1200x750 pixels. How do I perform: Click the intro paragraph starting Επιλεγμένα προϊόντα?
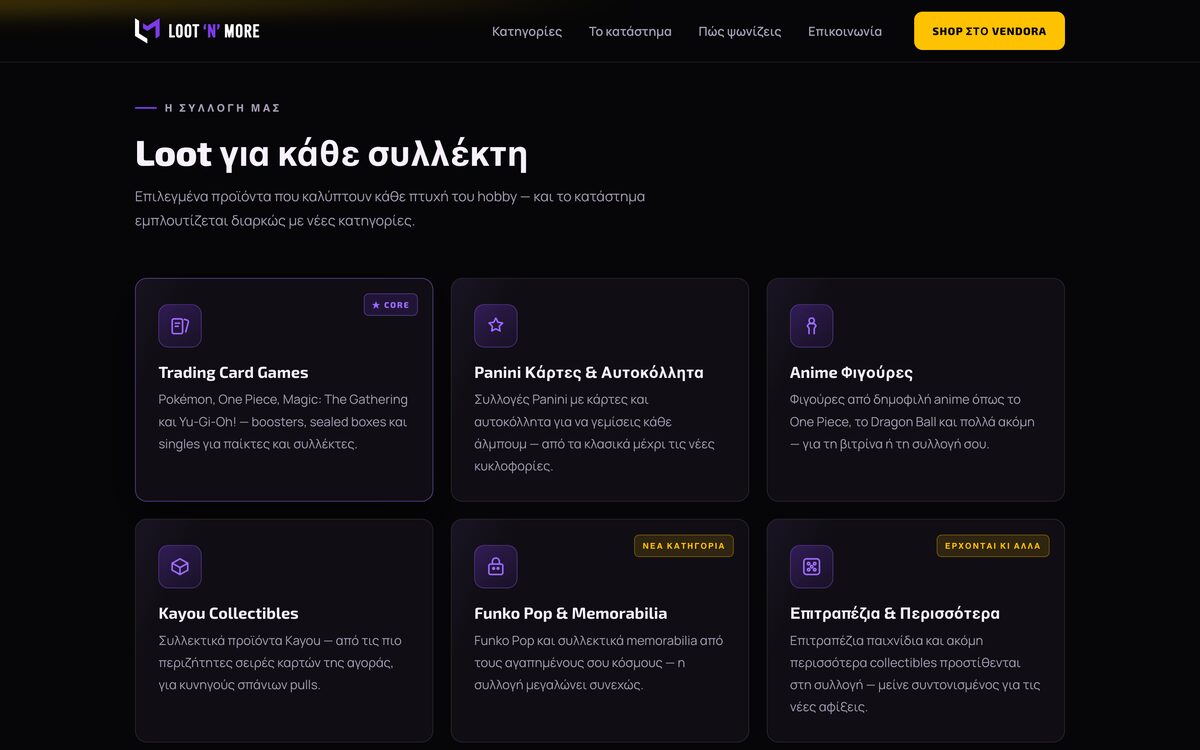(390, 208)
